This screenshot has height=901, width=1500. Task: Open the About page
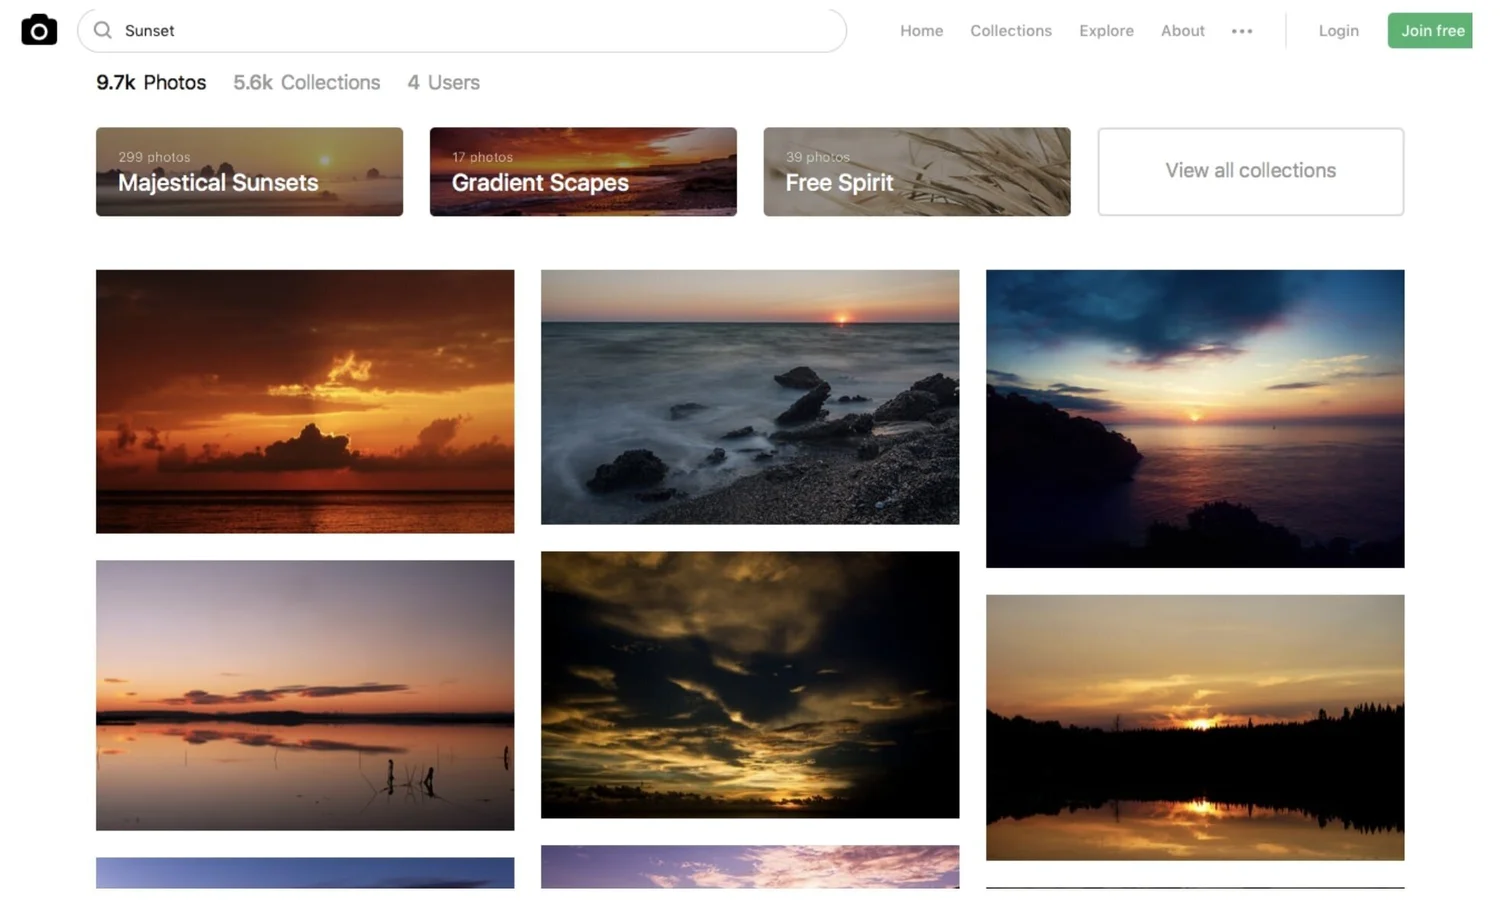pyautogui.click(x=1182, y=31)
